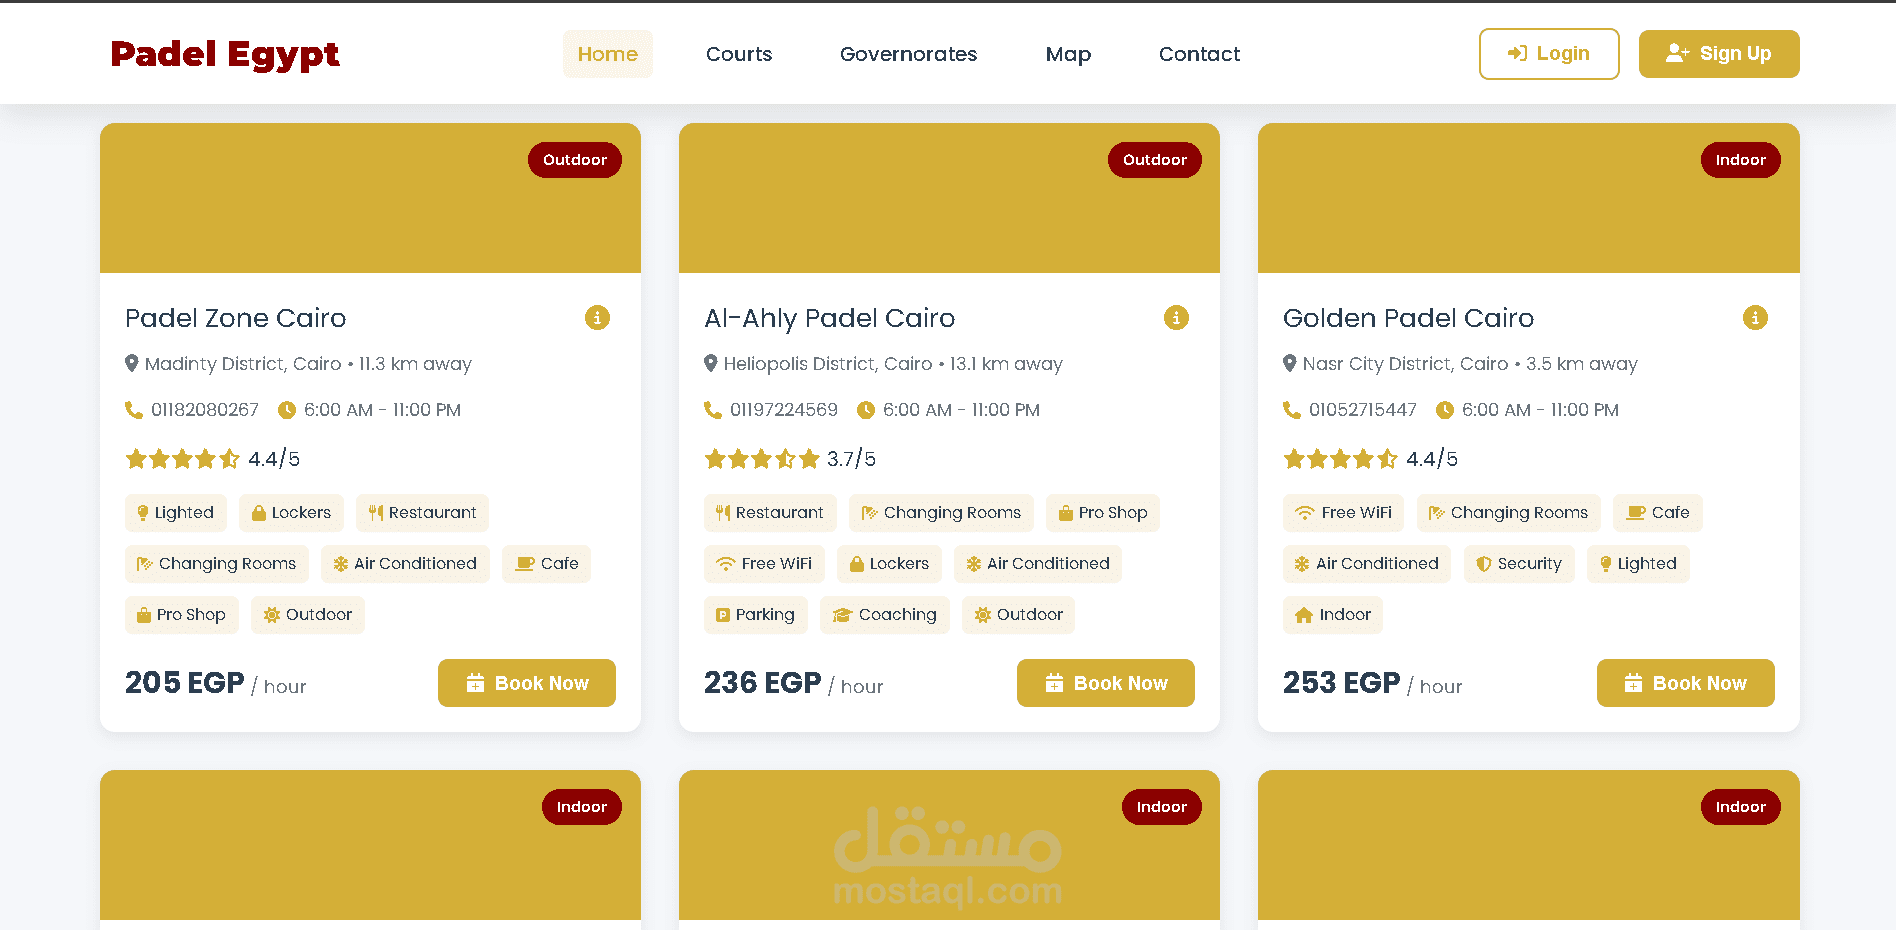Click location pin for Heliopolis District
The height and width of the screenshot is (930, 1896).
[711, 363]
